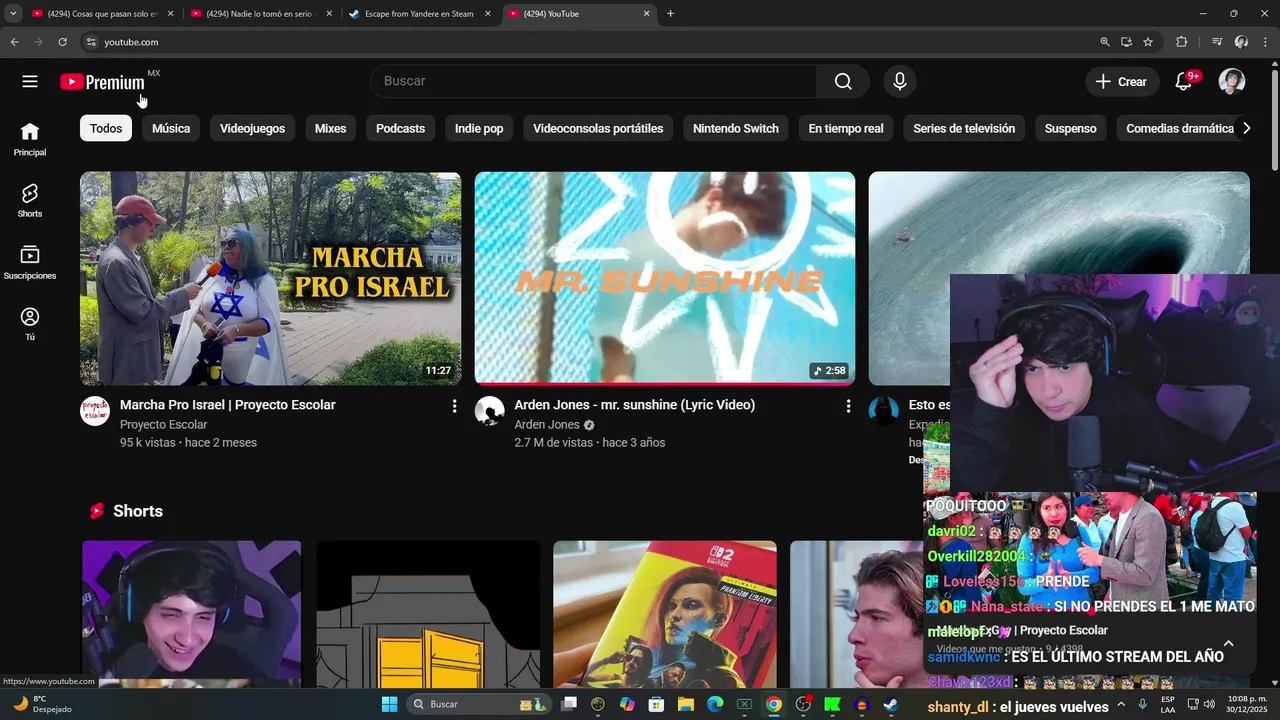1280x720 pixels.
Task: Click the search magnifier button
Action: pyautogui.click(x=843, y=82)
